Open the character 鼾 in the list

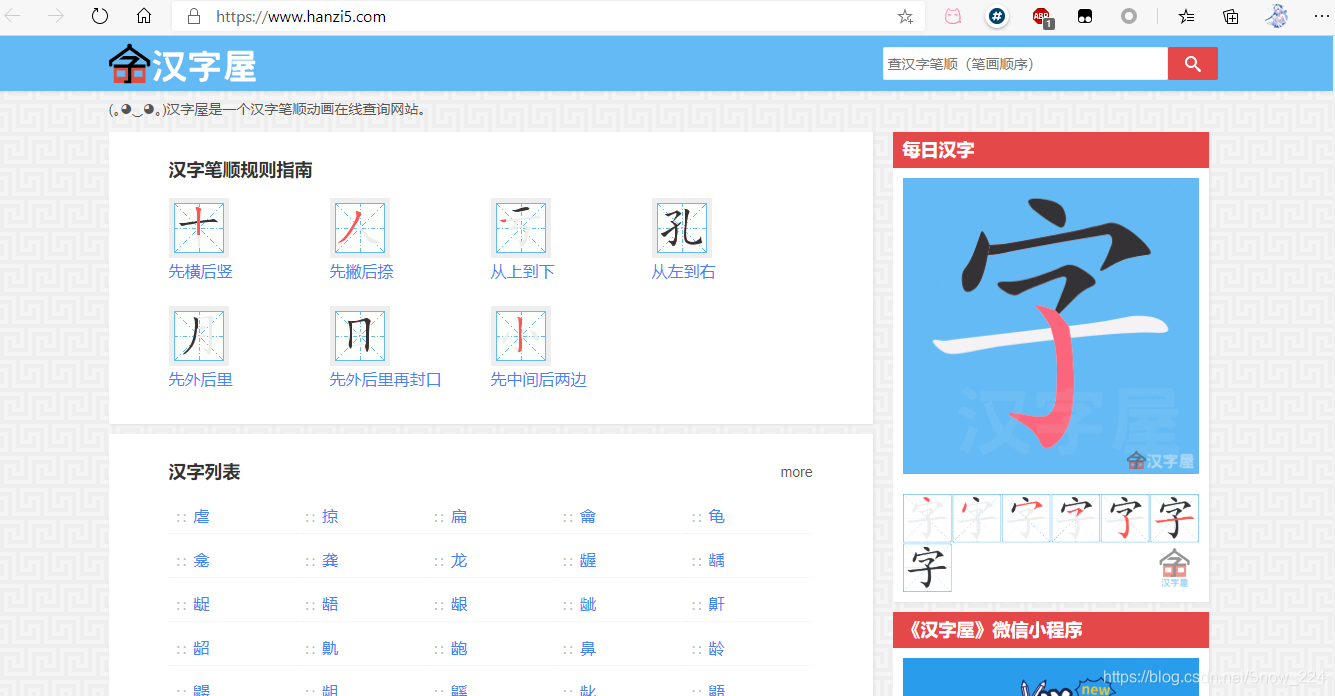coord(717,604)
